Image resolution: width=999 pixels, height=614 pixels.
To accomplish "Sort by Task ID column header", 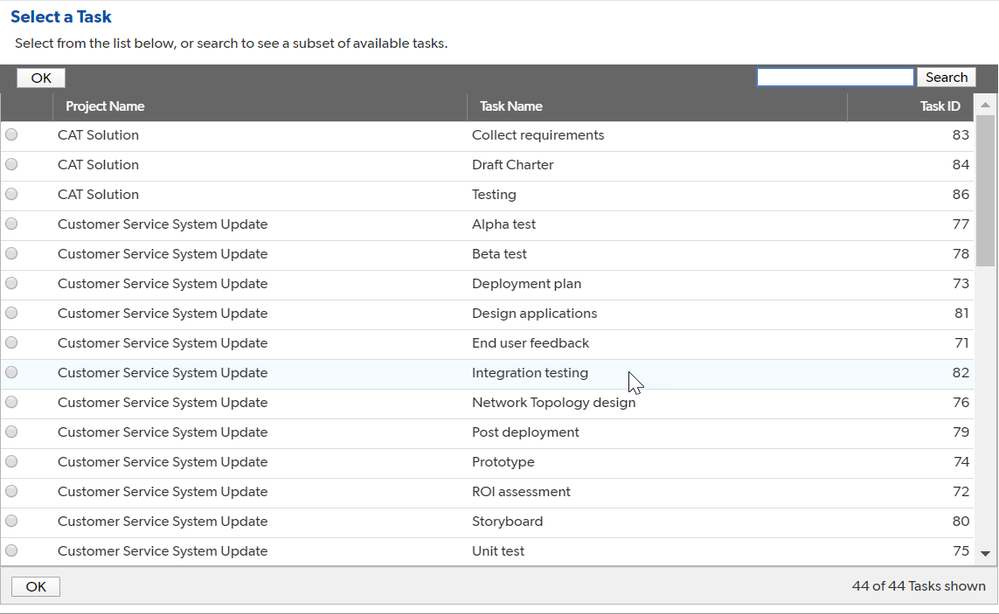I will 940,106.
